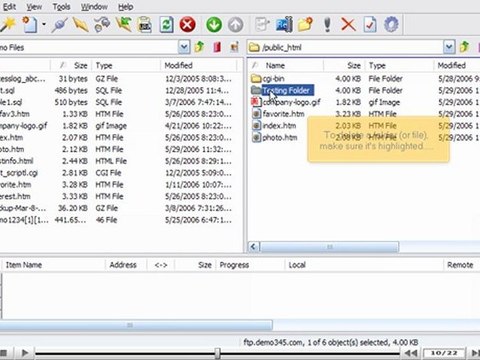Click the red X Delete icon
The width and height of the screenshot is (480, 360).
click(348, 25)
